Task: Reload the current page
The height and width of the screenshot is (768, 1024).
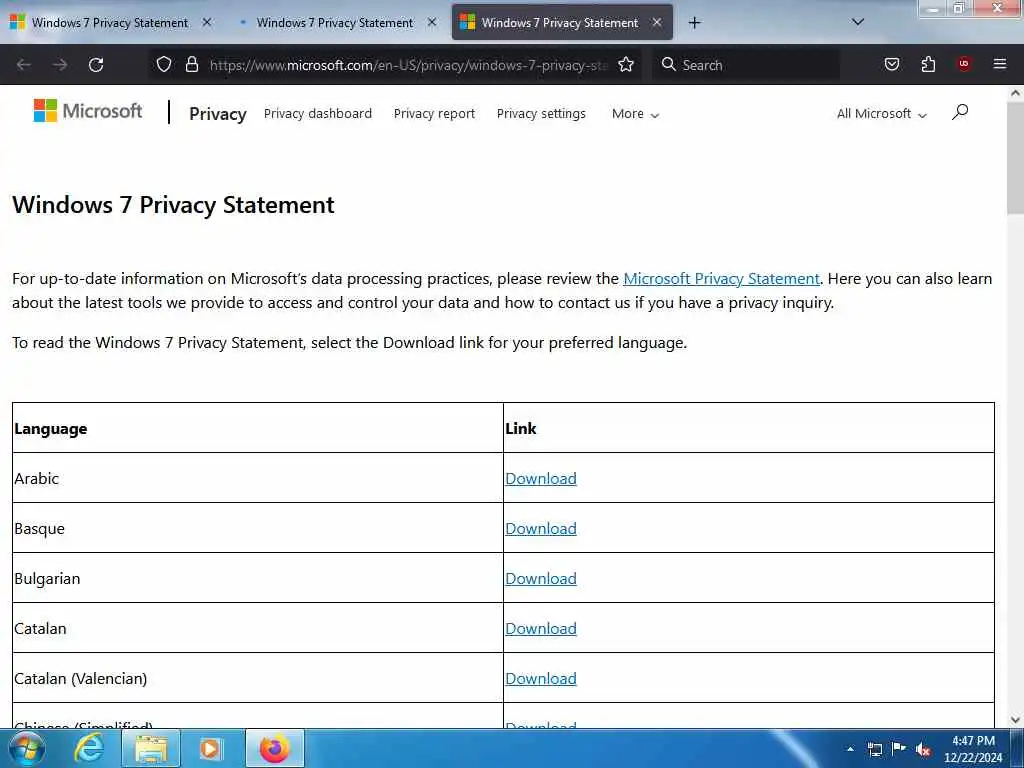Action: (96, 65)
